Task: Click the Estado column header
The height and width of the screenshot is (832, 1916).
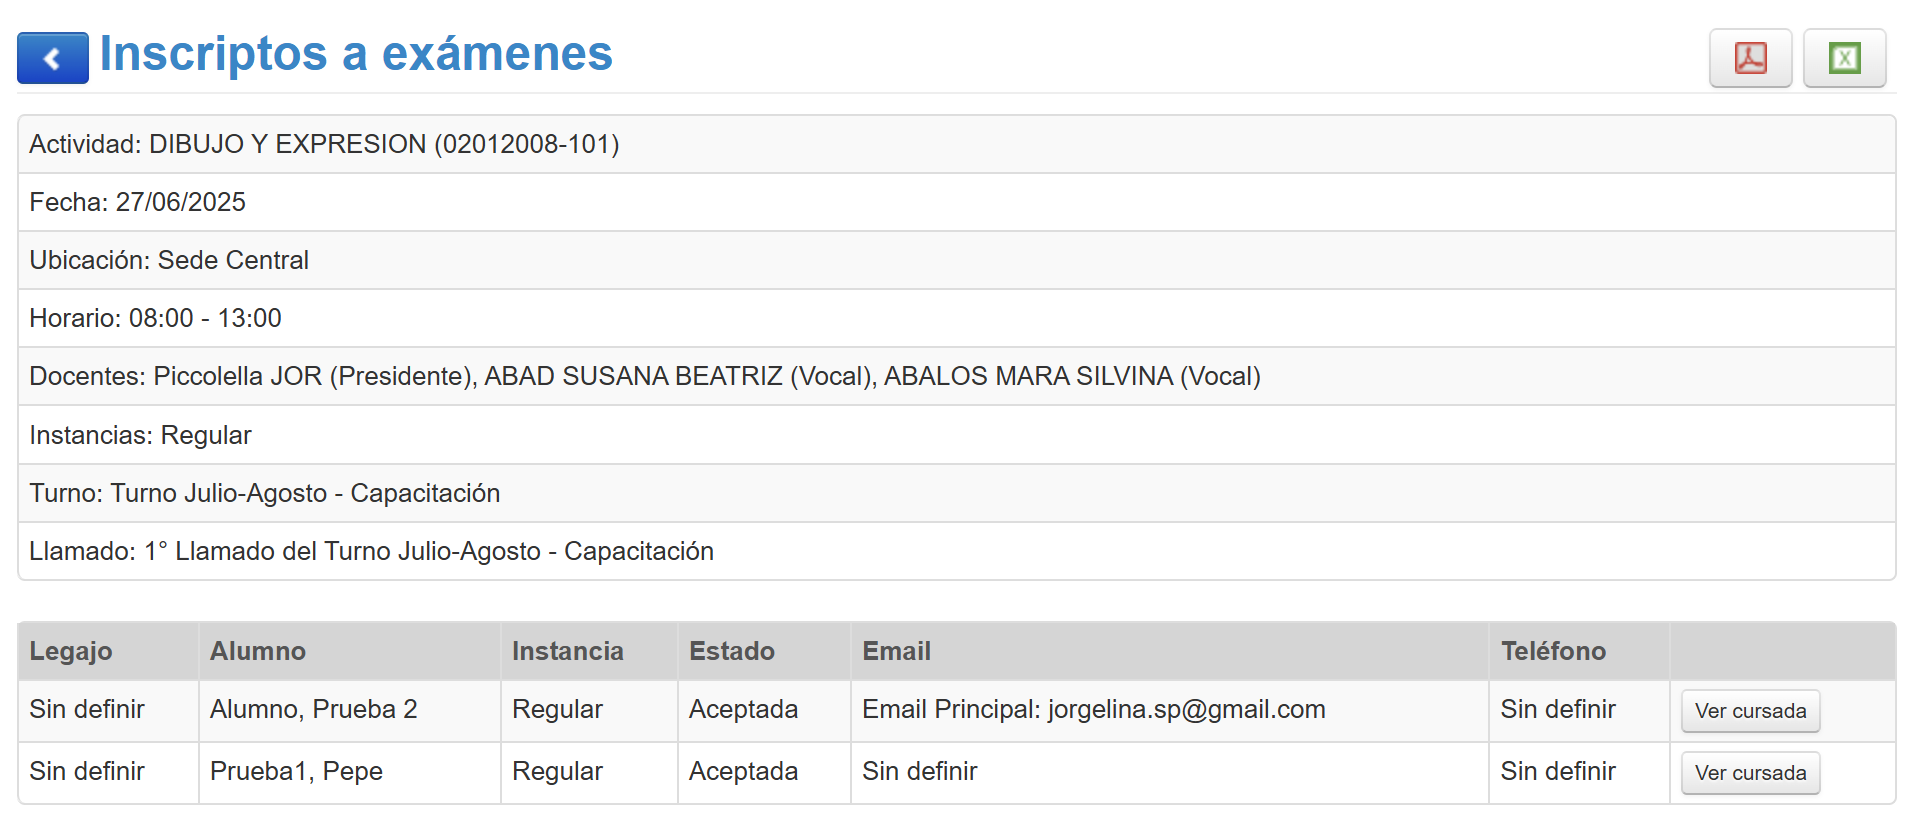Action: 731,651
